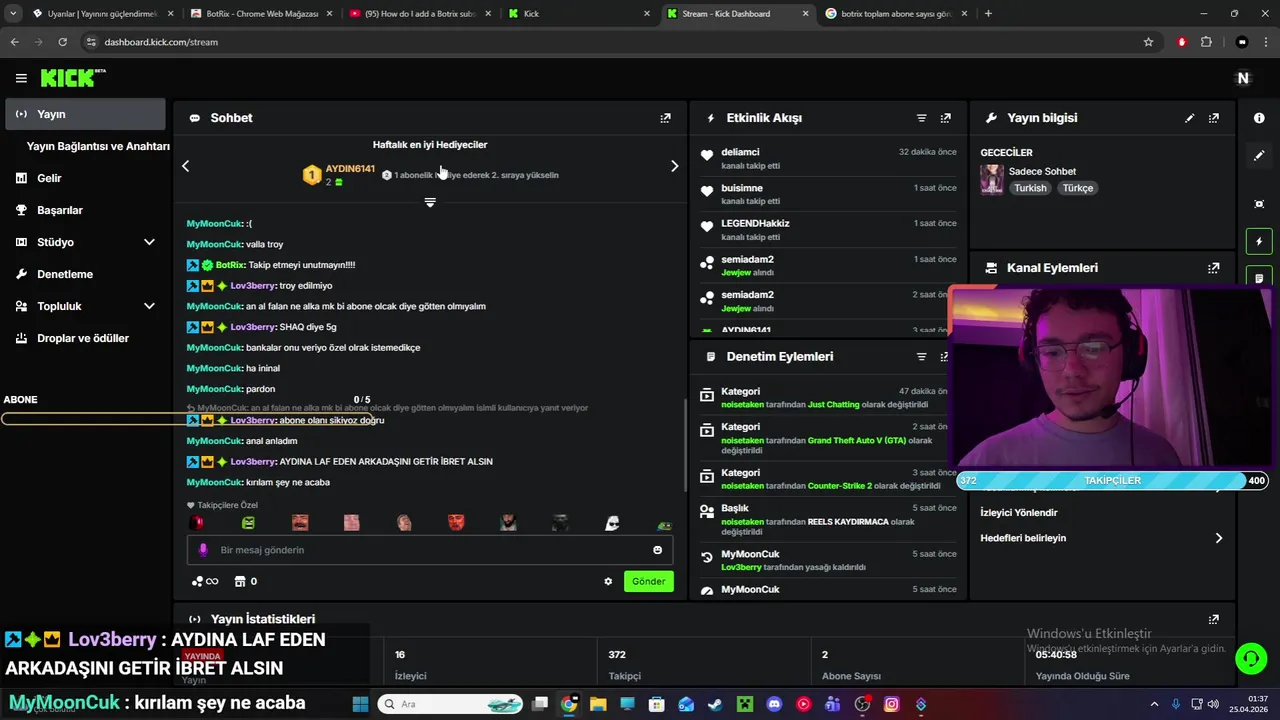Image resolution: width=1280 pixels, height=720 pixels.
Task: Open the tab search dropdown in Chrome
Action: 13,14
